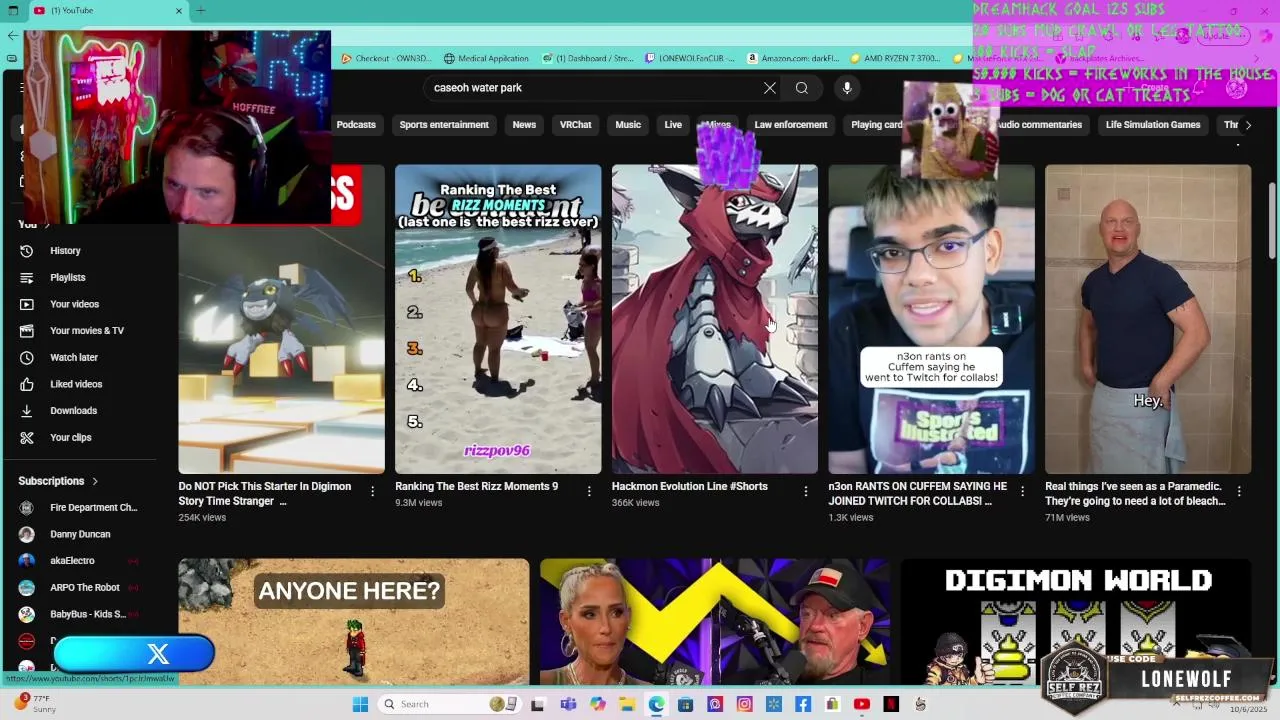The height and width of the screenshot is (720, 1280).
Task: Open more options for Hackmon Evolution Line short
Action: (x=806, y=491)
